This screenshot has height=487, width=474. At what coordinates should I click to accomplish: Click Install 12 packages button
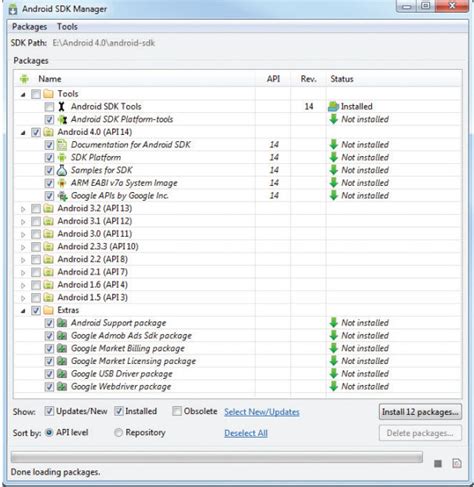tap(420, 412)
